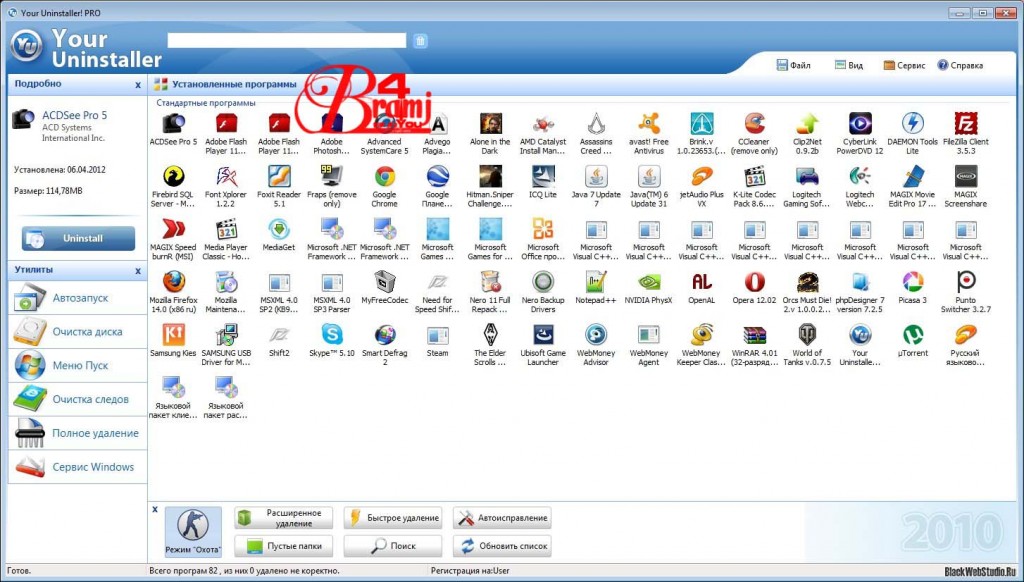
Task: Click the Быстрое удаление button
Action: [x=393, y=518]
